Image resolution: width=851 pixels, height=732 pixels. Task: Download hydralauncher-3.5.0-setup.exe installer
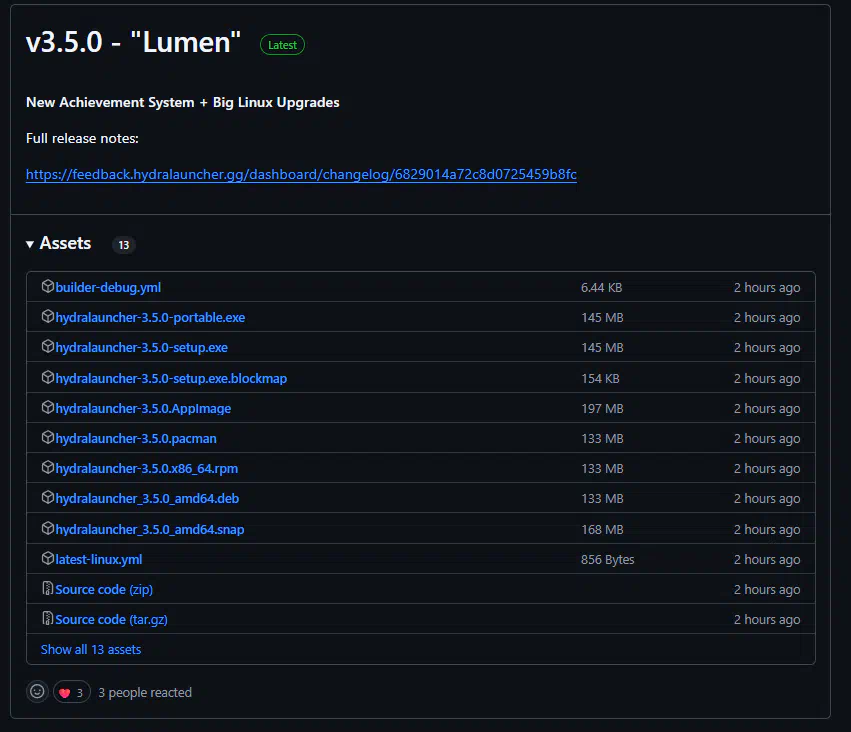point(142,347)
